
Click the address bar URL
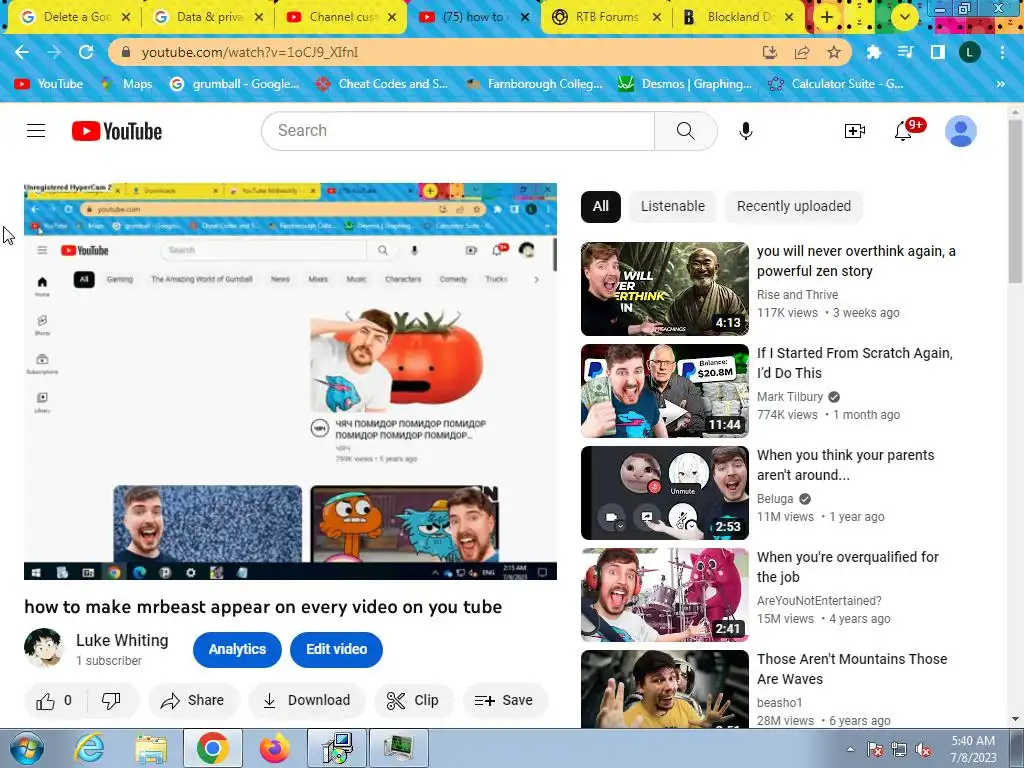249,52
